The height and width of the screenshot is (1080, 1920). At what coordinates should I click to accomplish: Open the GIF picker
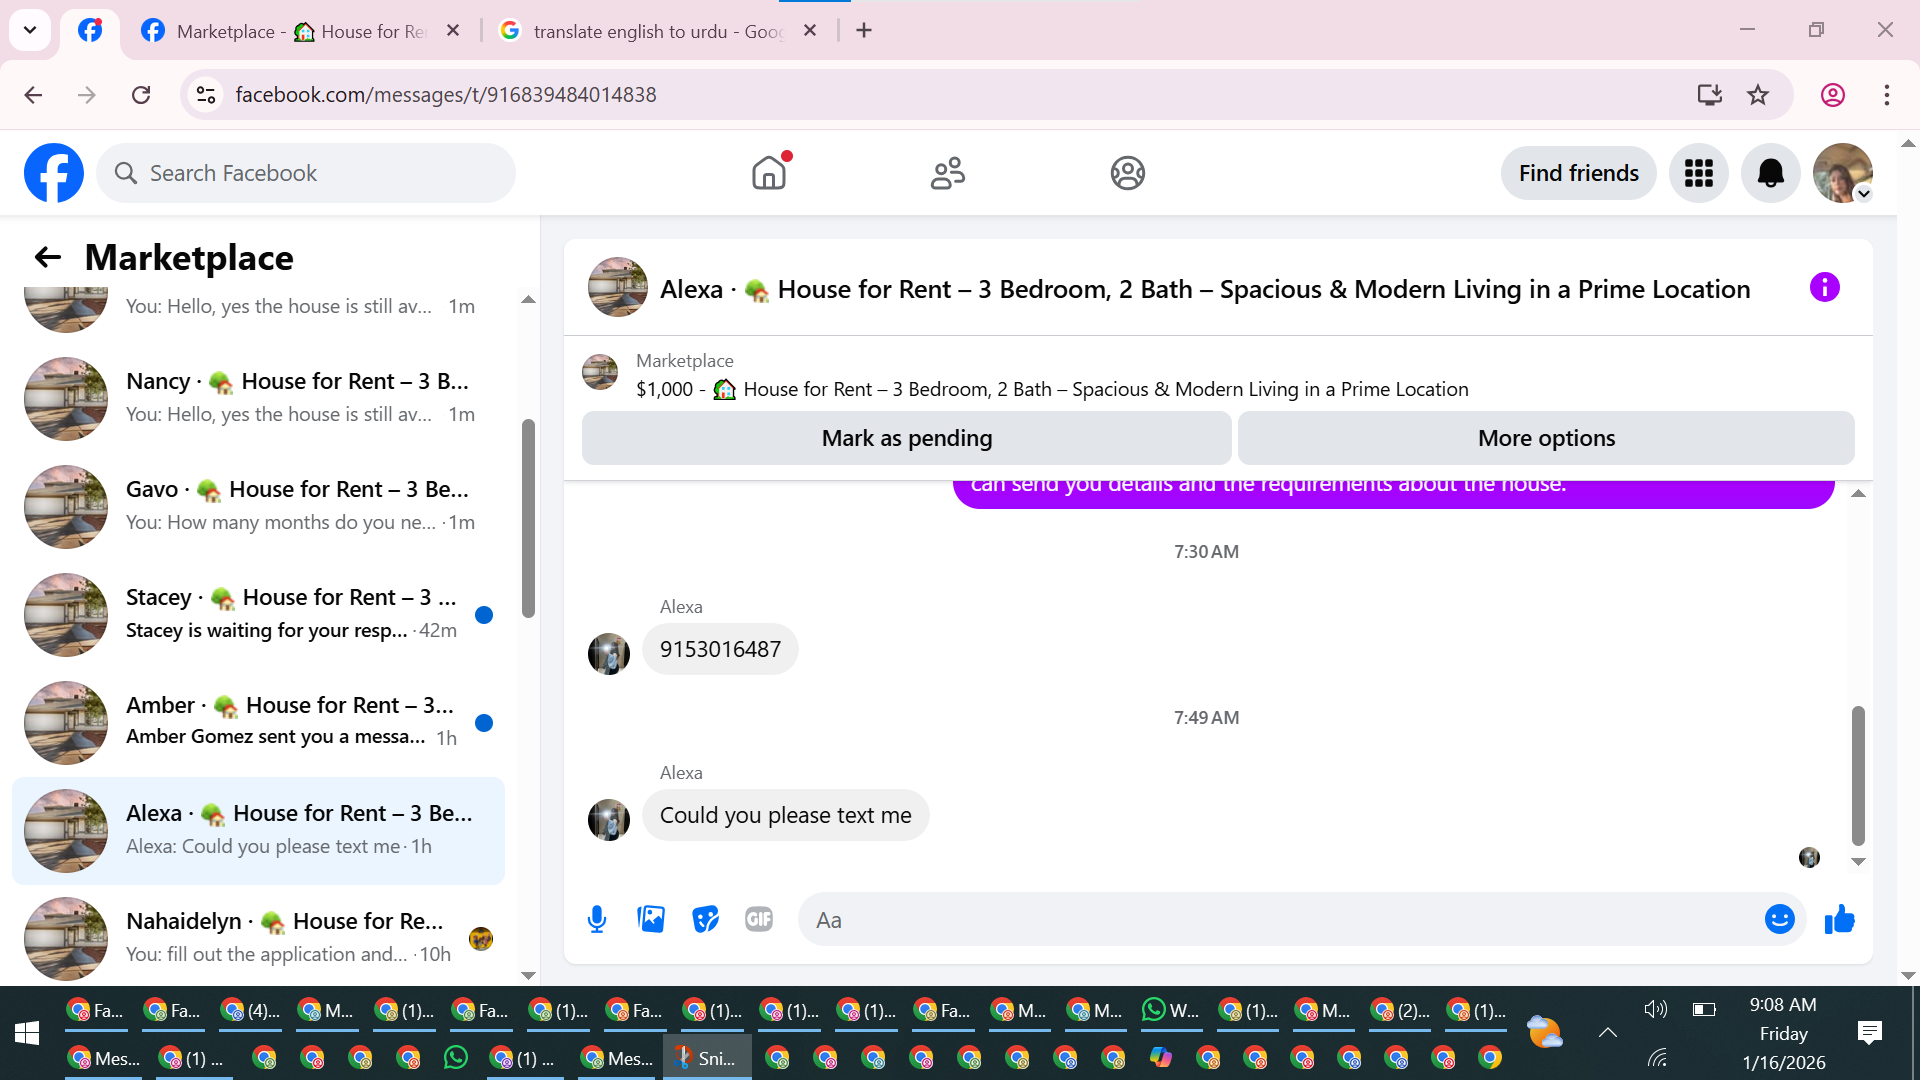[x=759, y=919]
